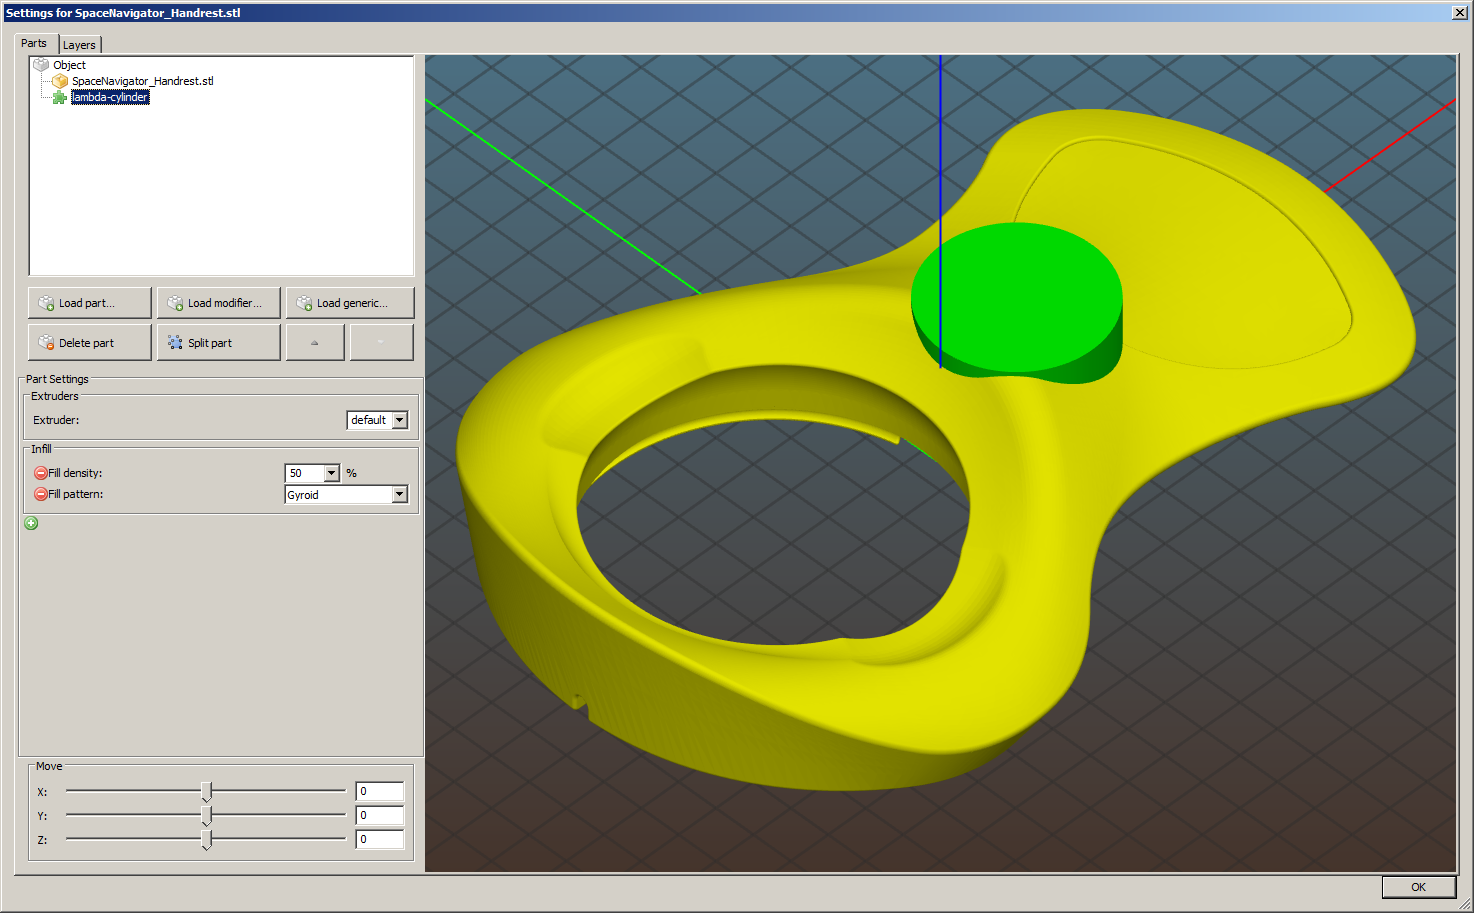Select the Object root node in the tree
Image resolution: width=1474 pixels, height=913 pixels.
click(69, 65)
